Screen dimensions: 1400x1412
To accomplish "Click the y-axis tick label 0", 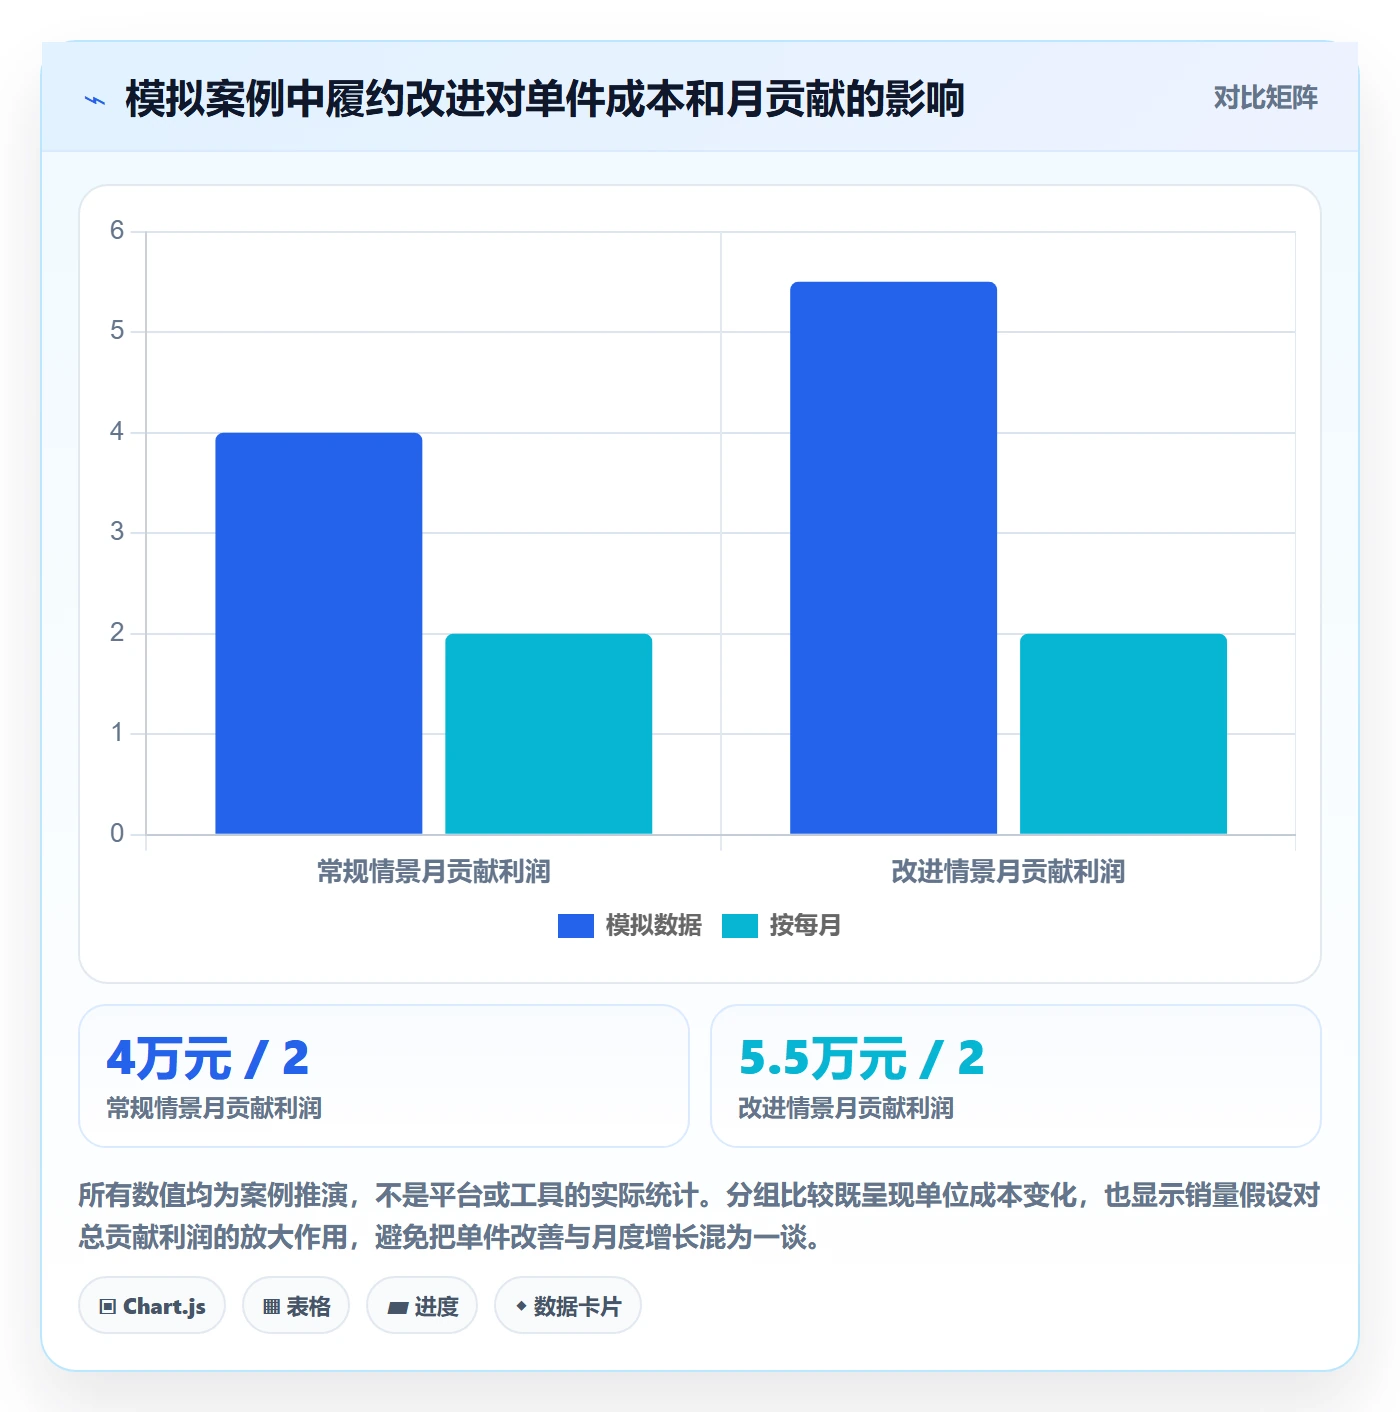I will [x=117, y=833].
